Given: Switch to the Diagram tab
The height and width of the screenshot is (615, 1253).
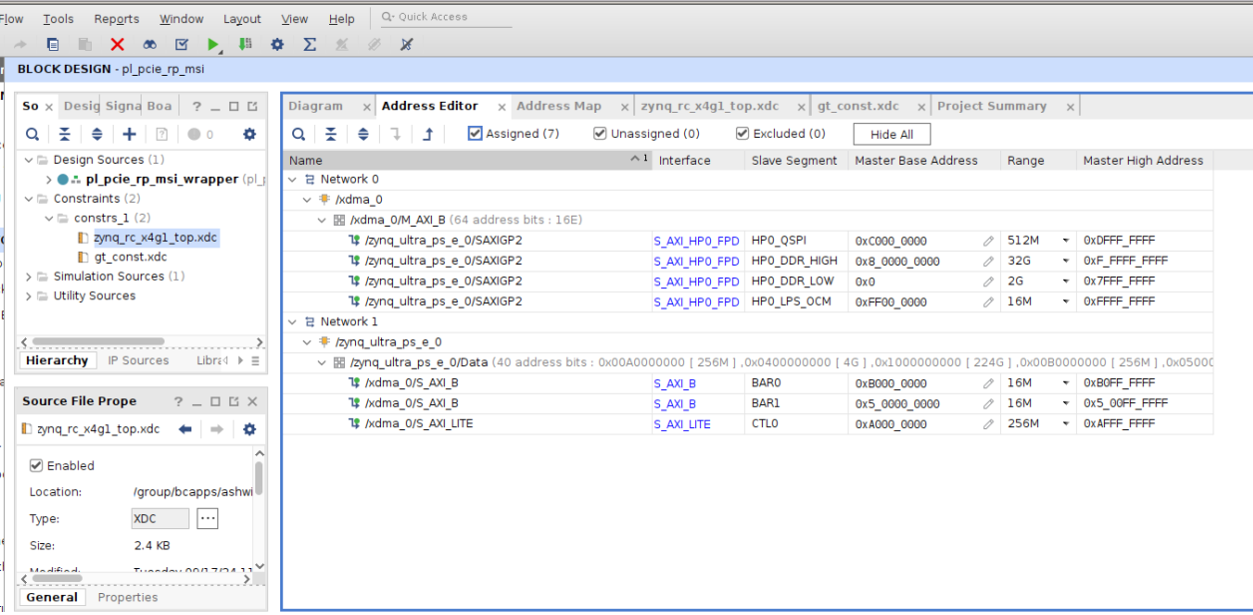Looking at the screenshot, I should coord(315,106).
